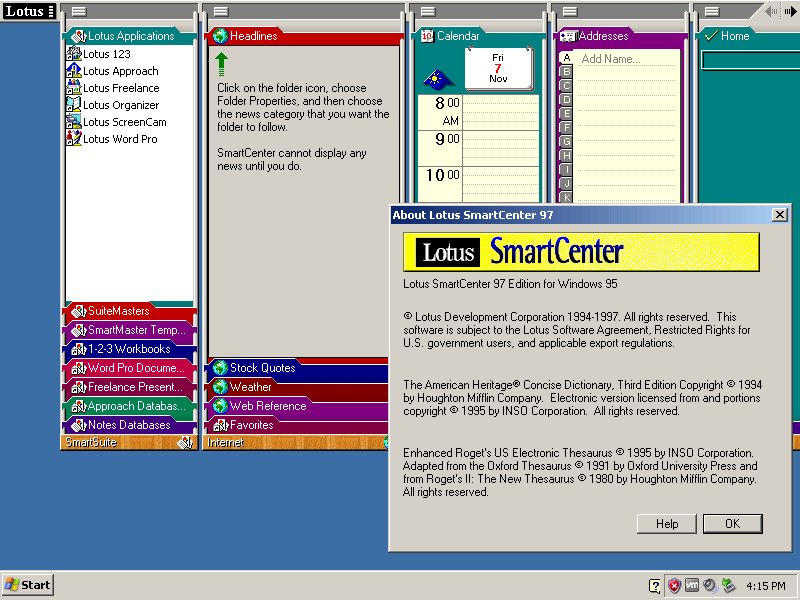
Task: Click the left drawer scroll arrow
Action: coord(771,11)
